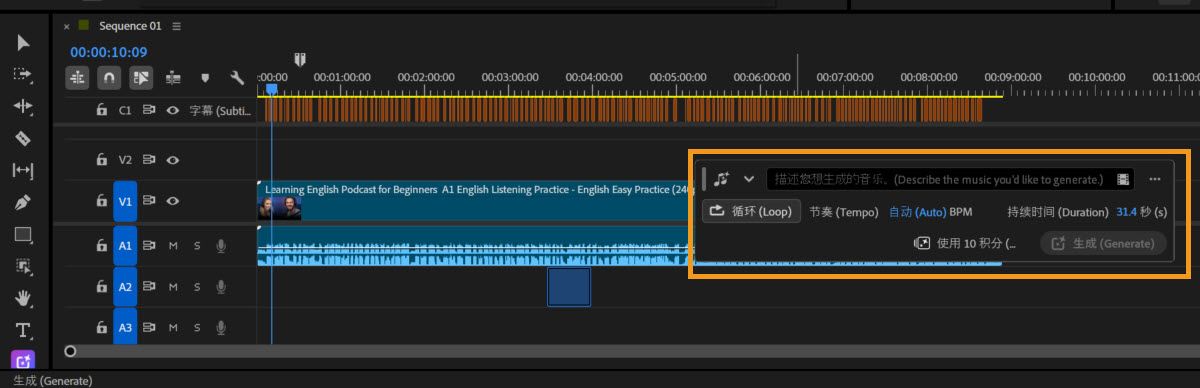This screenshot has width=1200, height=388.
Task: Lock the A3 track
Action: [x=102, y=327]
